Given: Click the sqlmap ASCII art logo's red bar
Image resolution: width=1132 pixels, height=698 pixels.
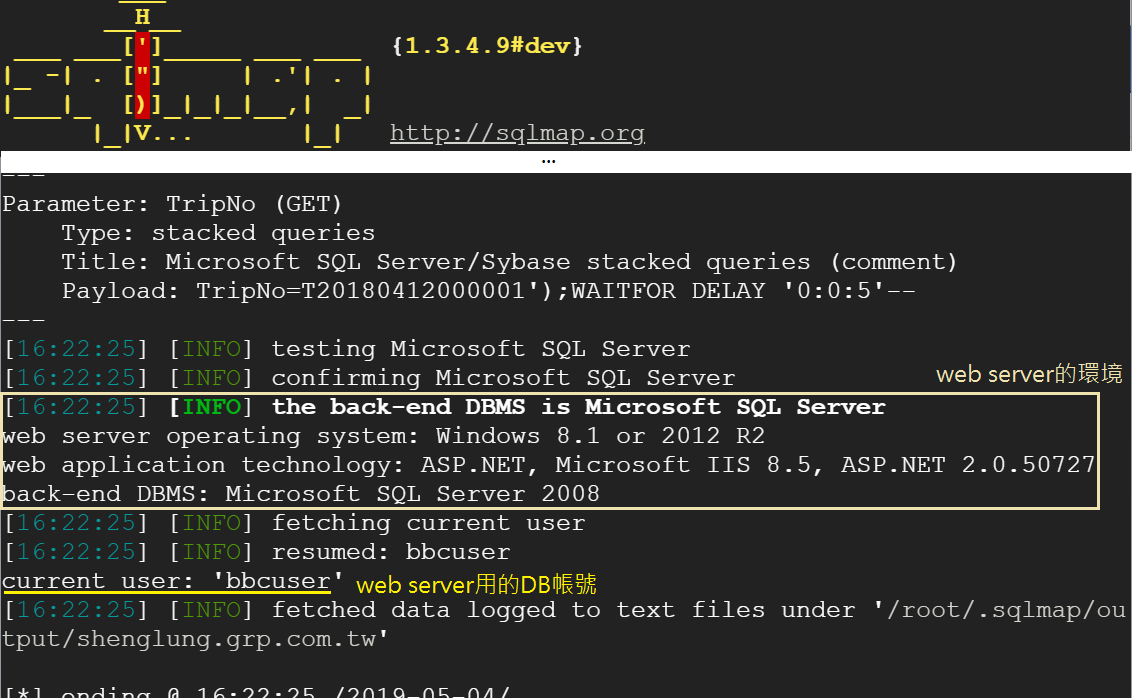Looking at the screenshot, I should pos(142,75).
